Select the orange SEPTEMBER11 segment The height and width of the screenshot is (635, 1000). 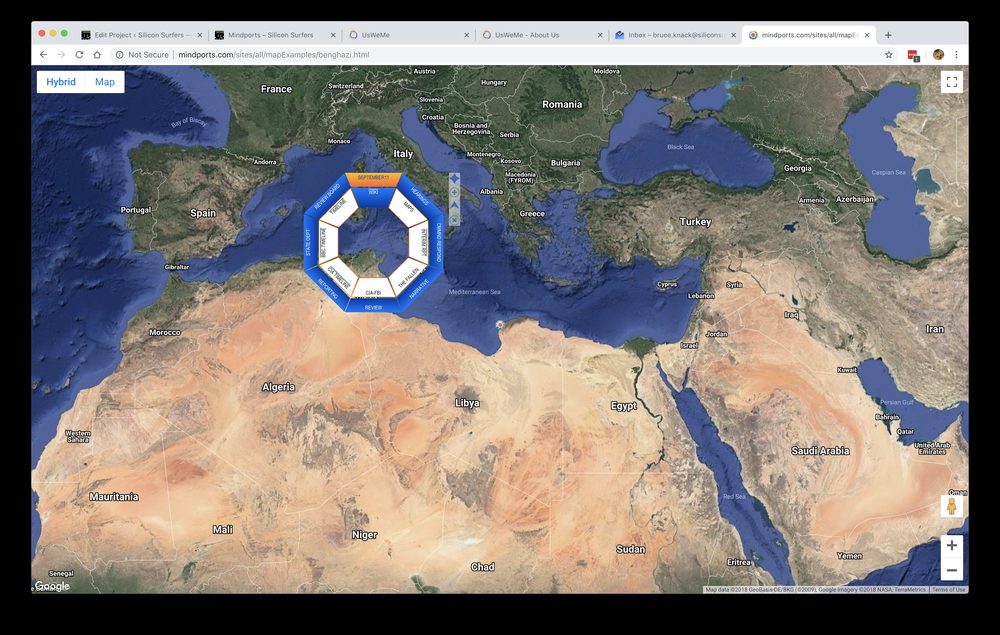373,178
